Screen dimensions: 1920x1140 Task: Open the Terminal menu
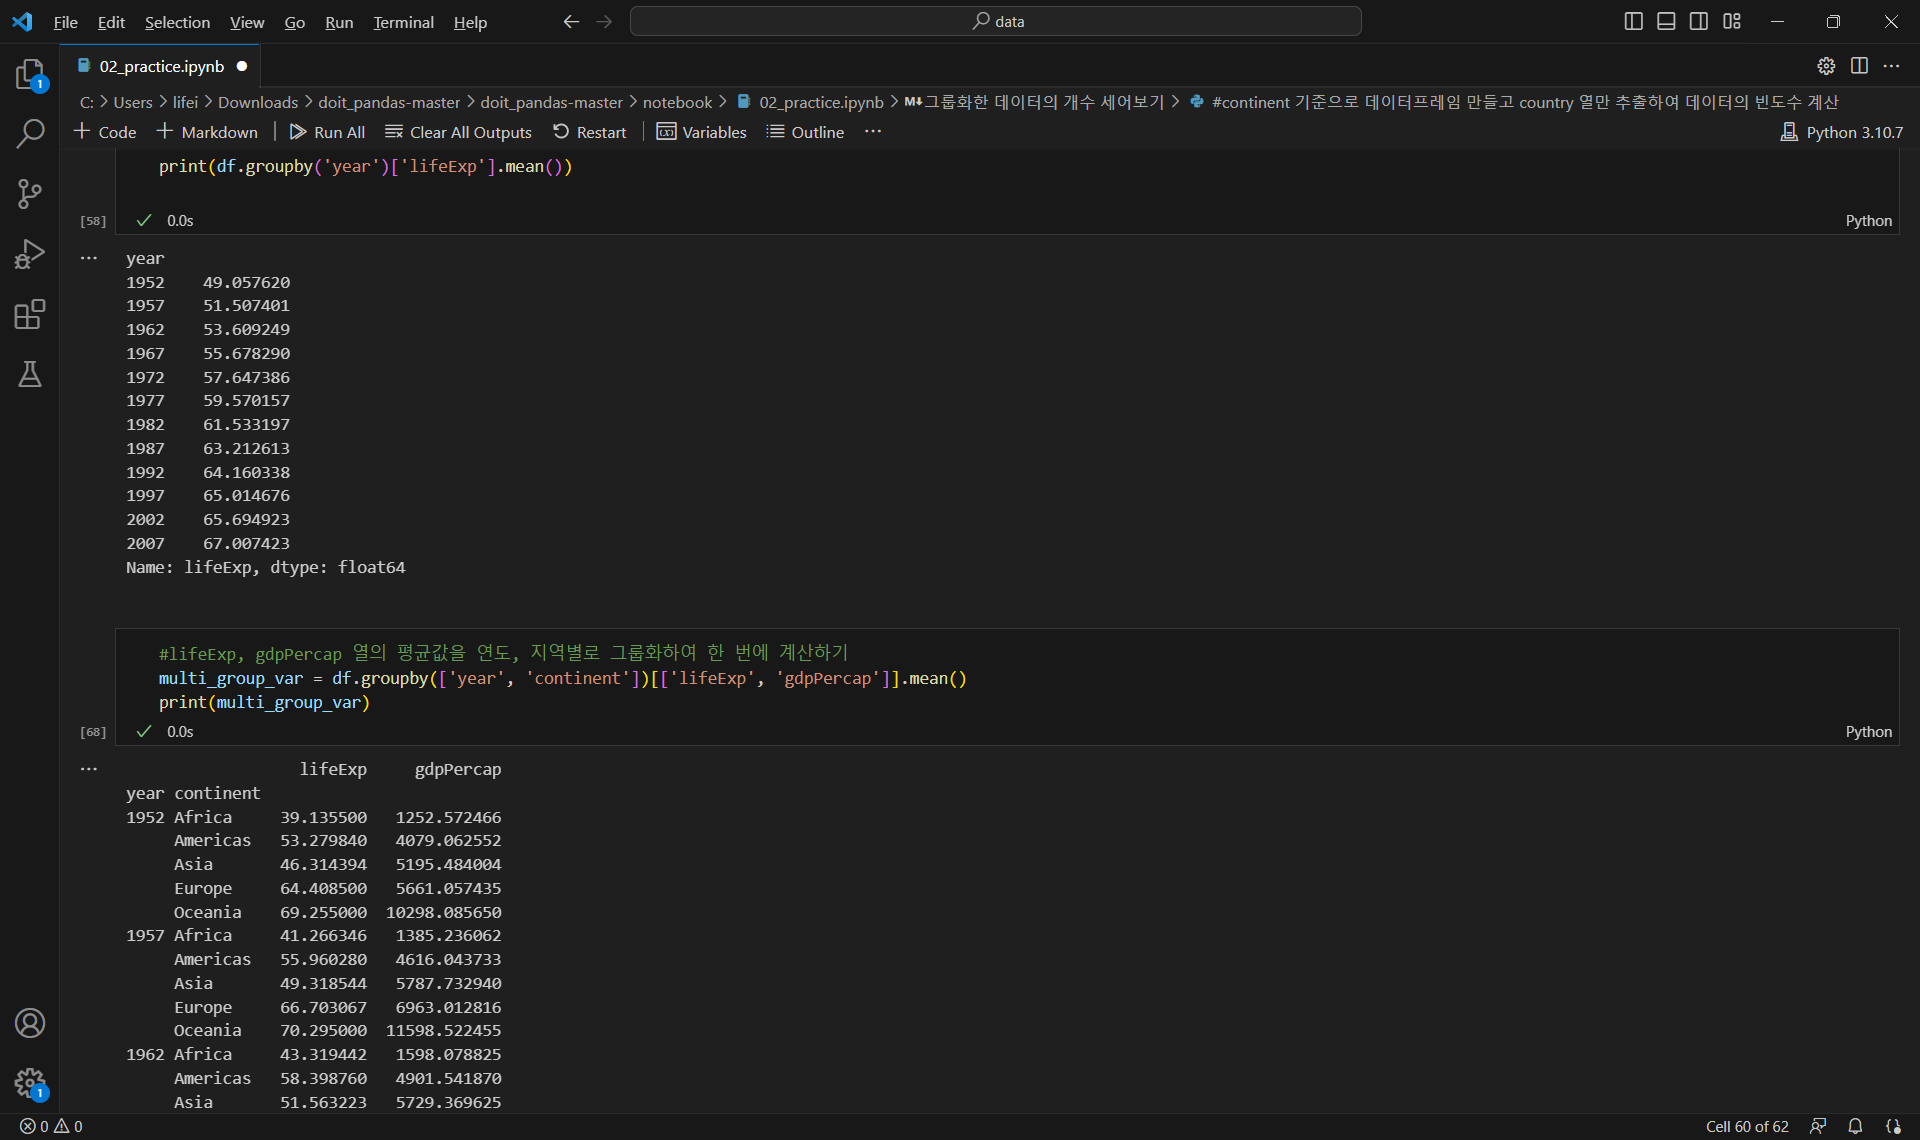[x=403, y=22]
